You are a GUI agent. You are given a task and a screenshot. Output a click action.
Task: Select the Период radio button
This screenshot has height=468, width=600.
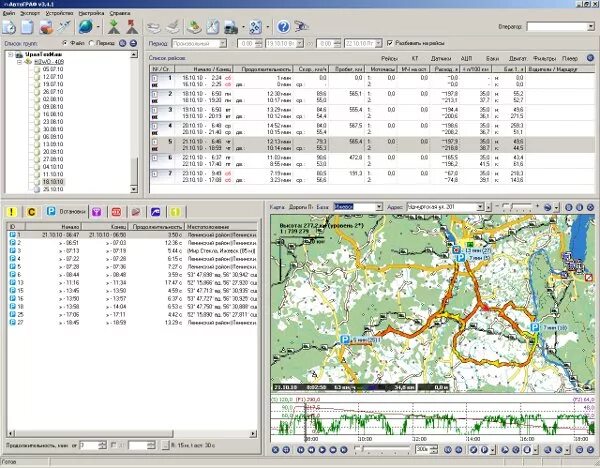coord(91,43)
